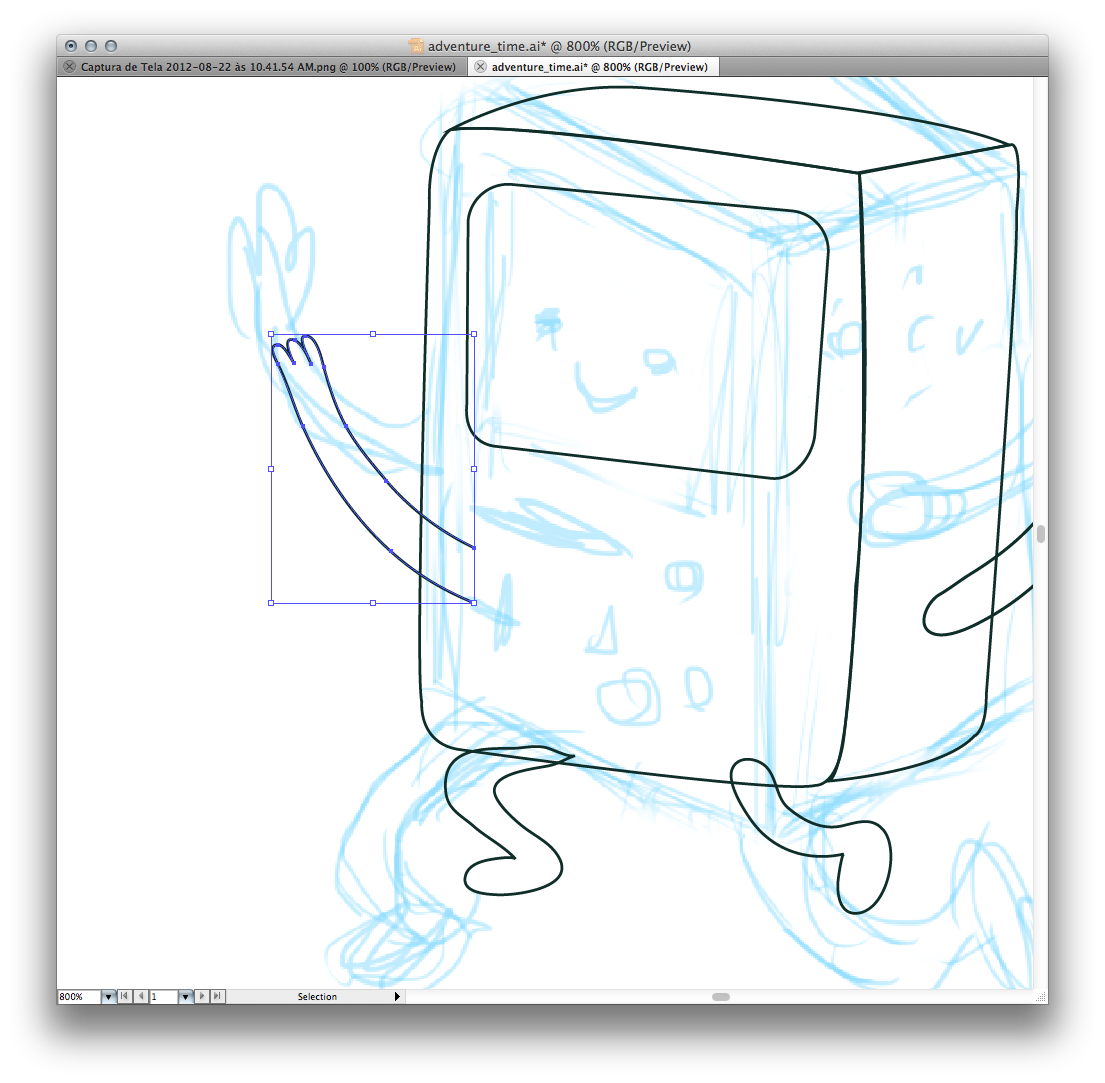
Task: Click the Illustrator file icon in title bar
Action: point(417,46)
